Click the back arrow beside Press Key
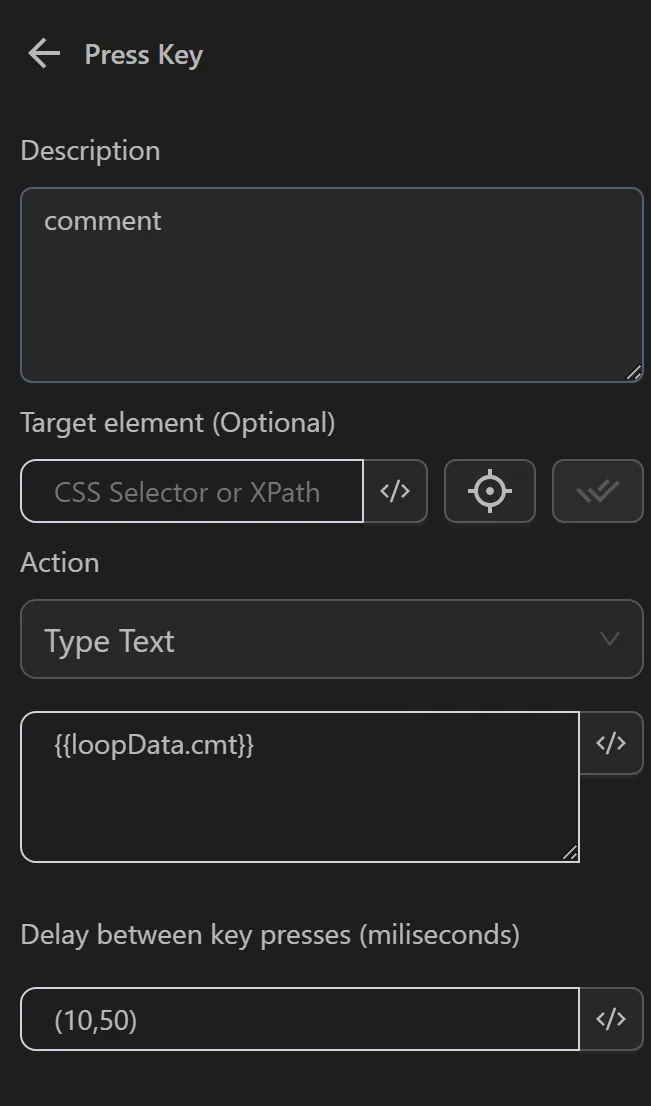Viewport: 651px width, 1106px height. (42, 54)
